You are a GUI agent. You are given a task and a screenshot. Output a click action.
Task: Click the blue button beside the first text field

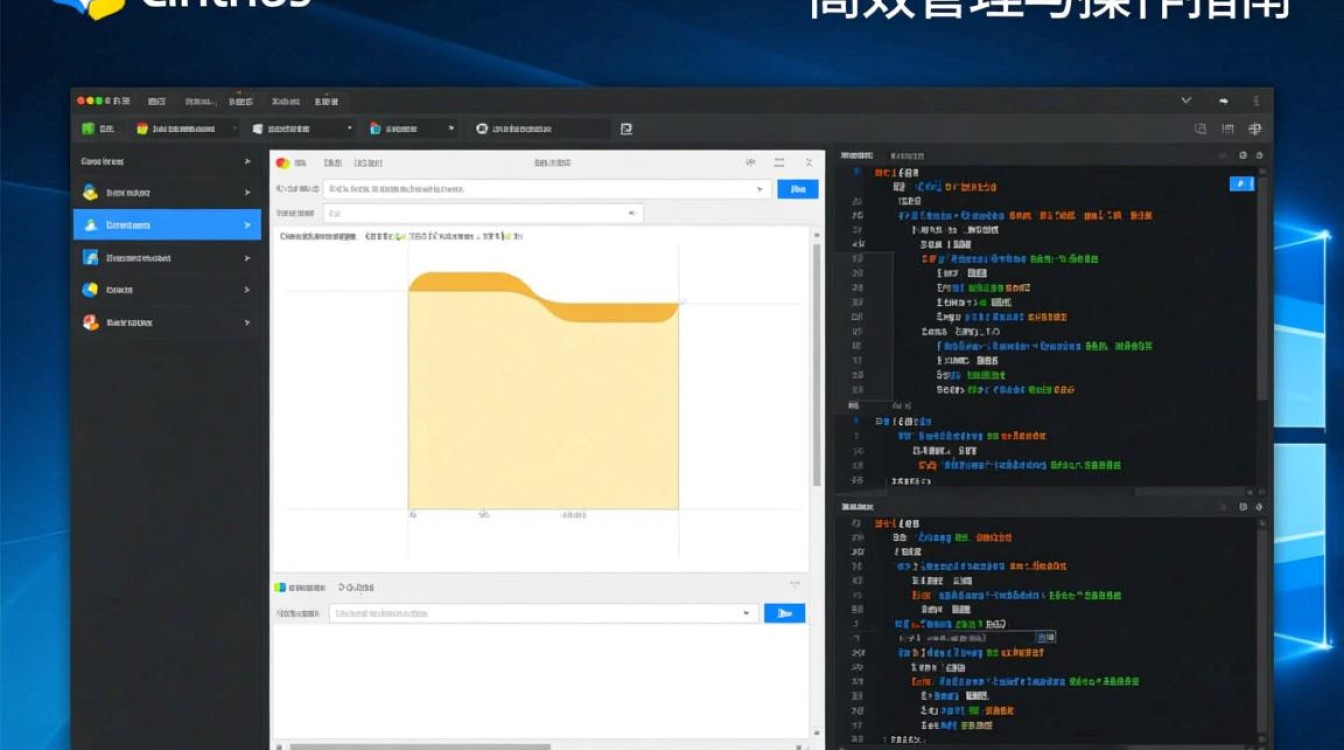coord(798,189)
